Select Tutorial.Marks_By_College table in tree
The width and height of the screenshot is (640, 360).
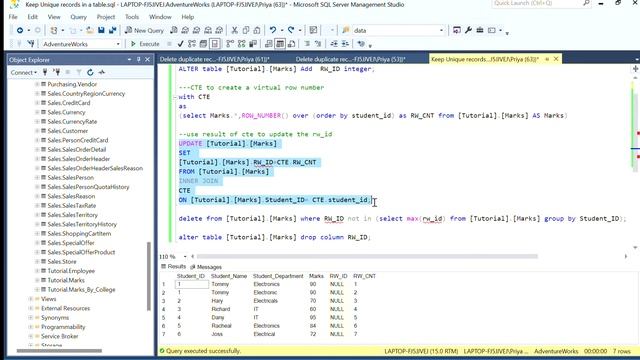pos(81,289)
